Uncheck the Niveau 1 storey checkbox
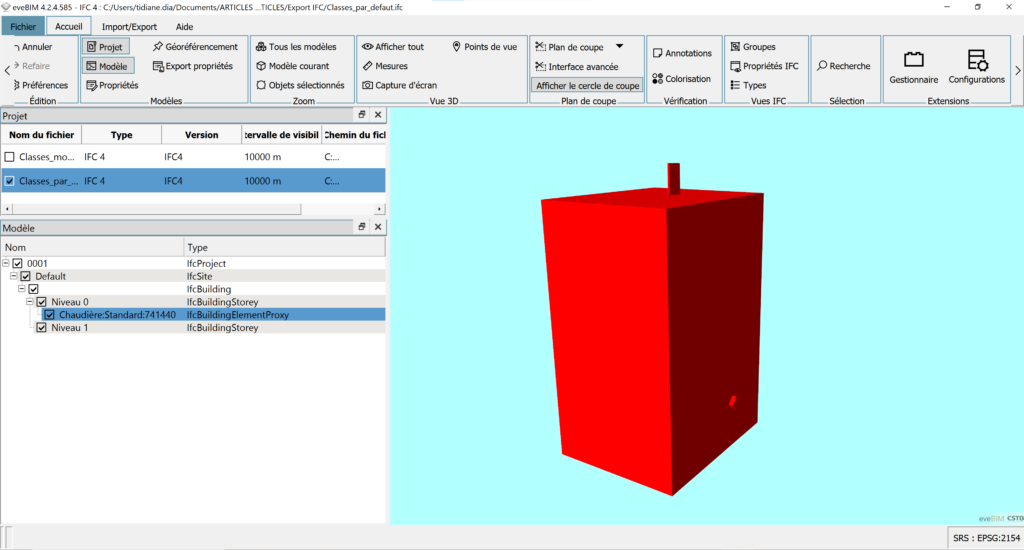The width and height of the screenshot is (1024, 550). pos(42,327)
